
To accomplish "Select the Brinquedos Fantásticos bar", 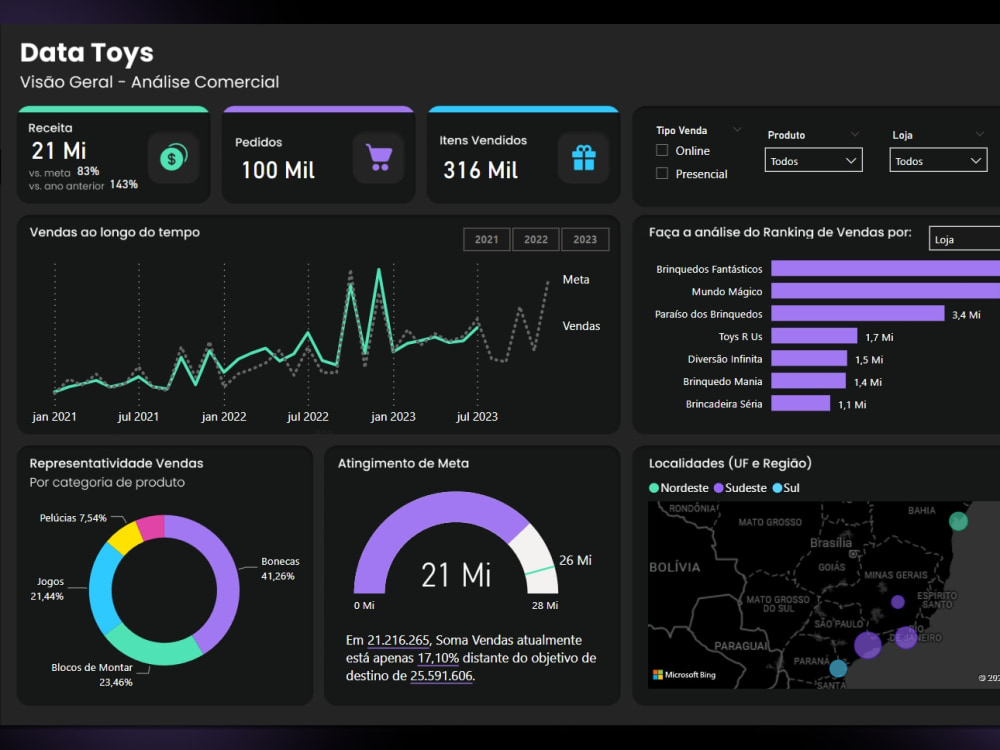I will (x=885, y=268).
